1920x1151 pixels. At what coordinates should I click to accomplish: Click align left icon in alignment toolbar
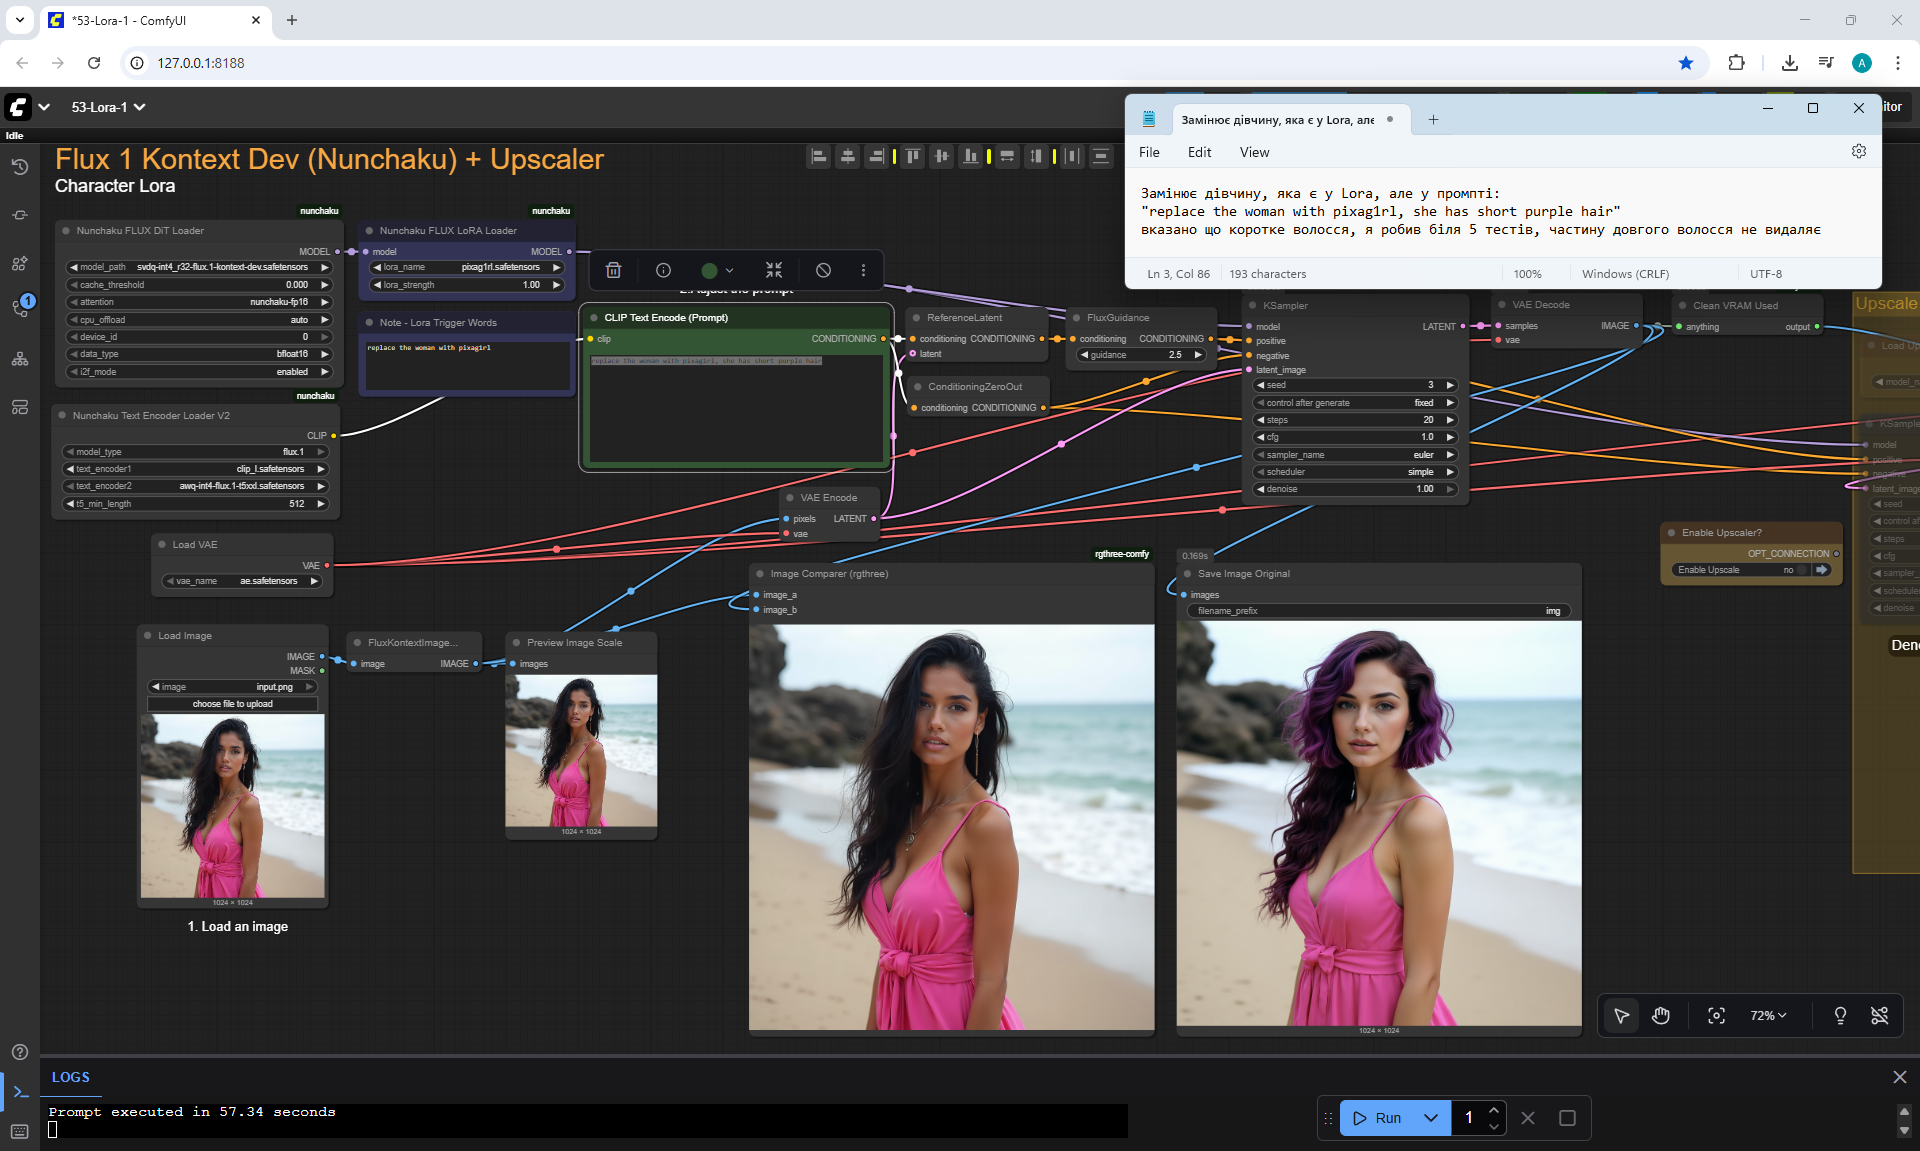[819, 156]
